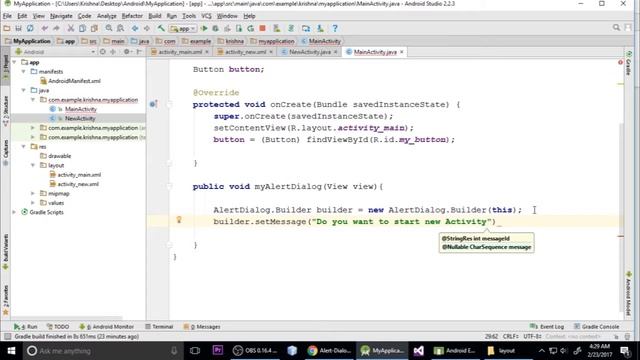Click the src breadcrumb folder
Viewport: 640px width, 360px height.
[89, 41]
